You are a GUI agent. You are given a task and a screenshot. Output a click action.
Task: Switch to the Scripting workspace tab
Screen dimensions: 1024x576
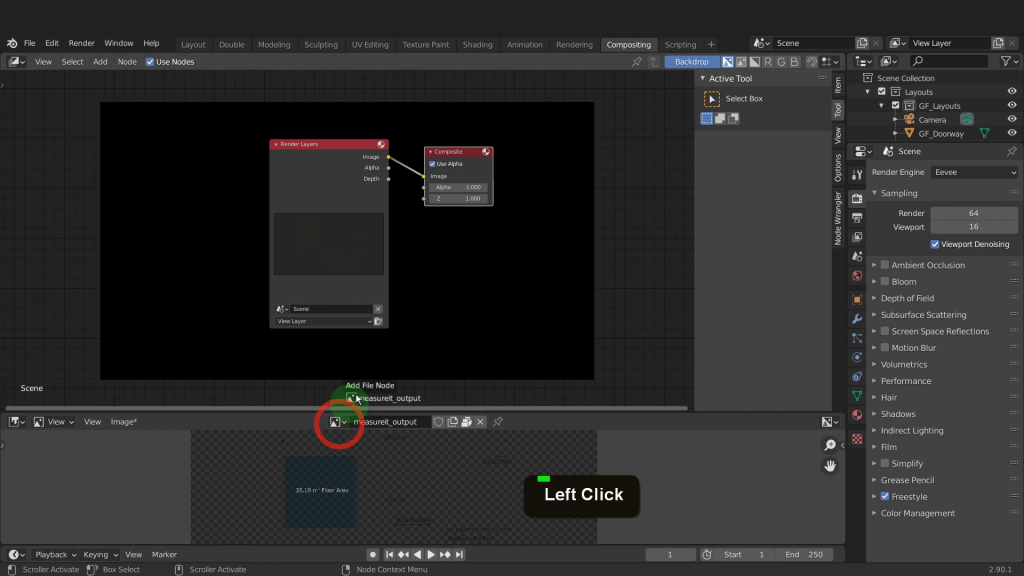point(680,45)
